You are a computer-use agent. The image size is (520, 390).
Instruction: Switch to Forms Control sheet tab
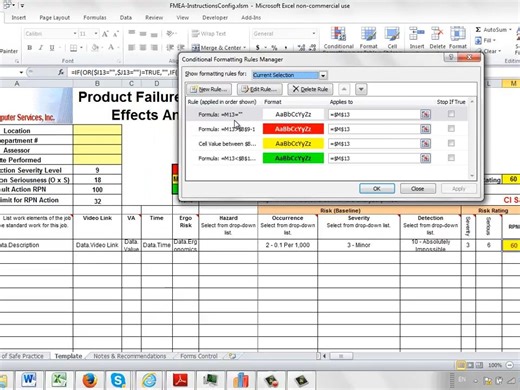[199, 356]
